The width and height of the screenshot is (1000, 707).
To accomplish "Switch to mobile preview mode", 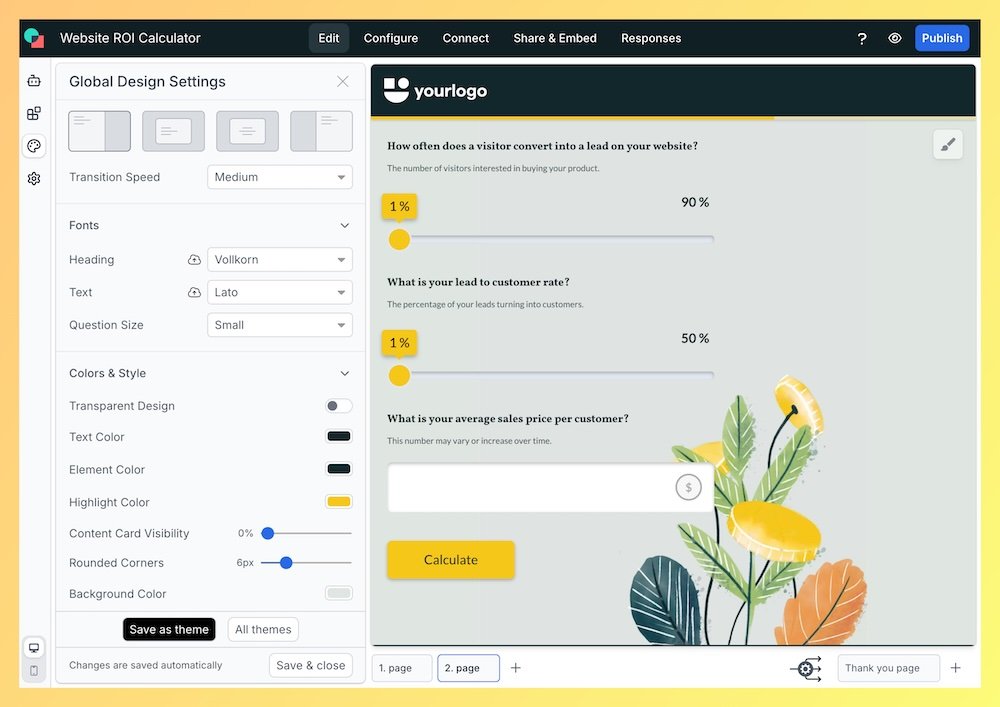I will 34,670.
